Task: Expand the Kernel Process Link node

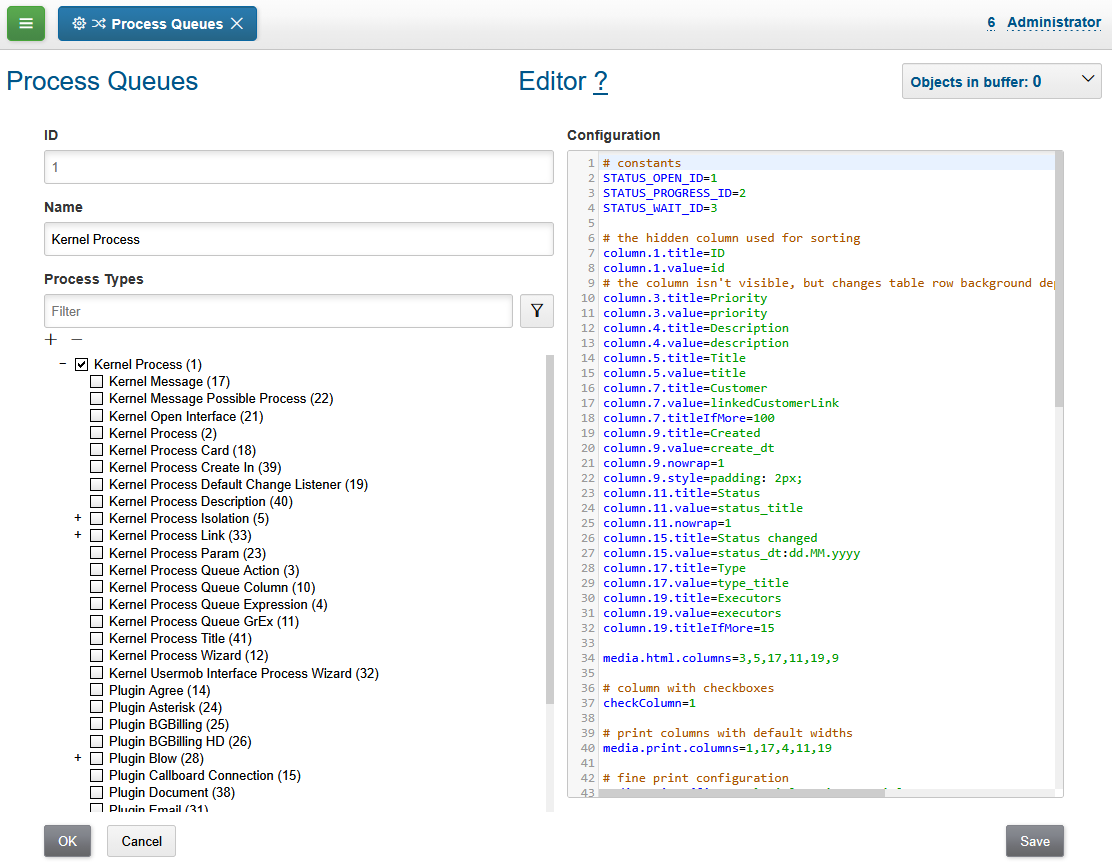Action: click(78, 536)
